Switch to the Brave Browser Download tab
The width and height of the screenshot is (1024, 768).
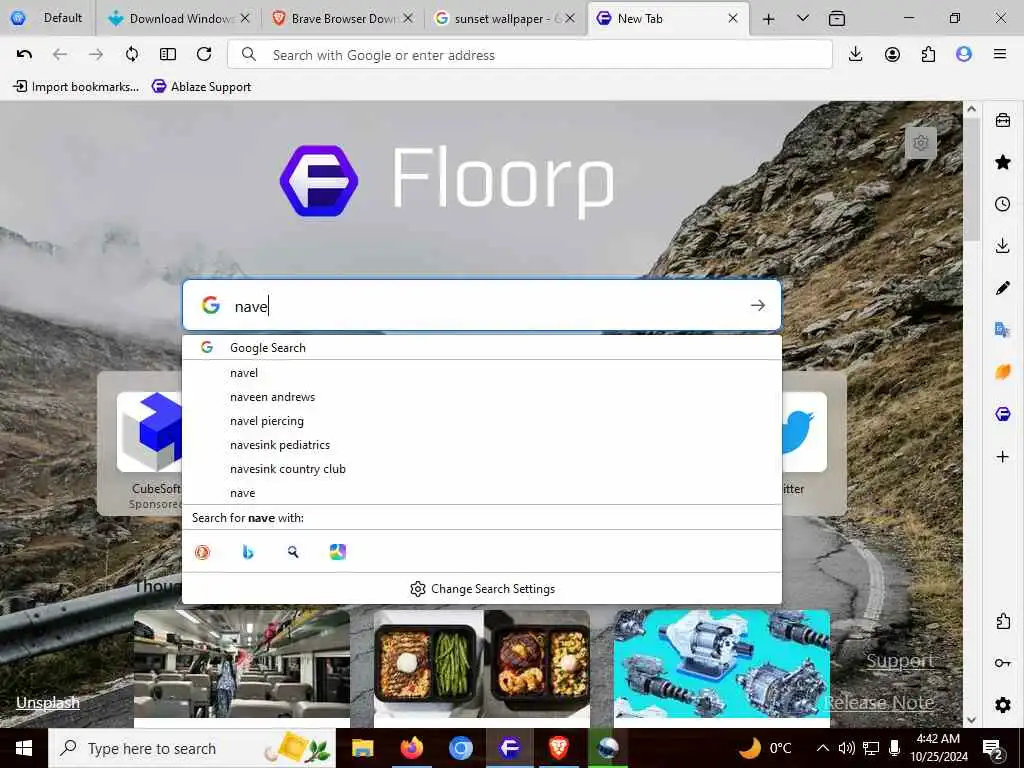click(x=343, y=18)
